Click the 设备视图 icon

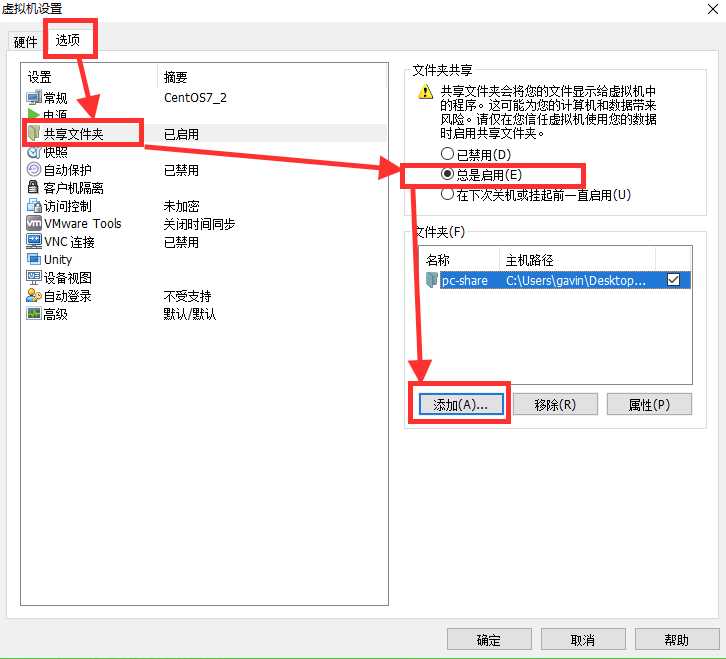point(34,277)
